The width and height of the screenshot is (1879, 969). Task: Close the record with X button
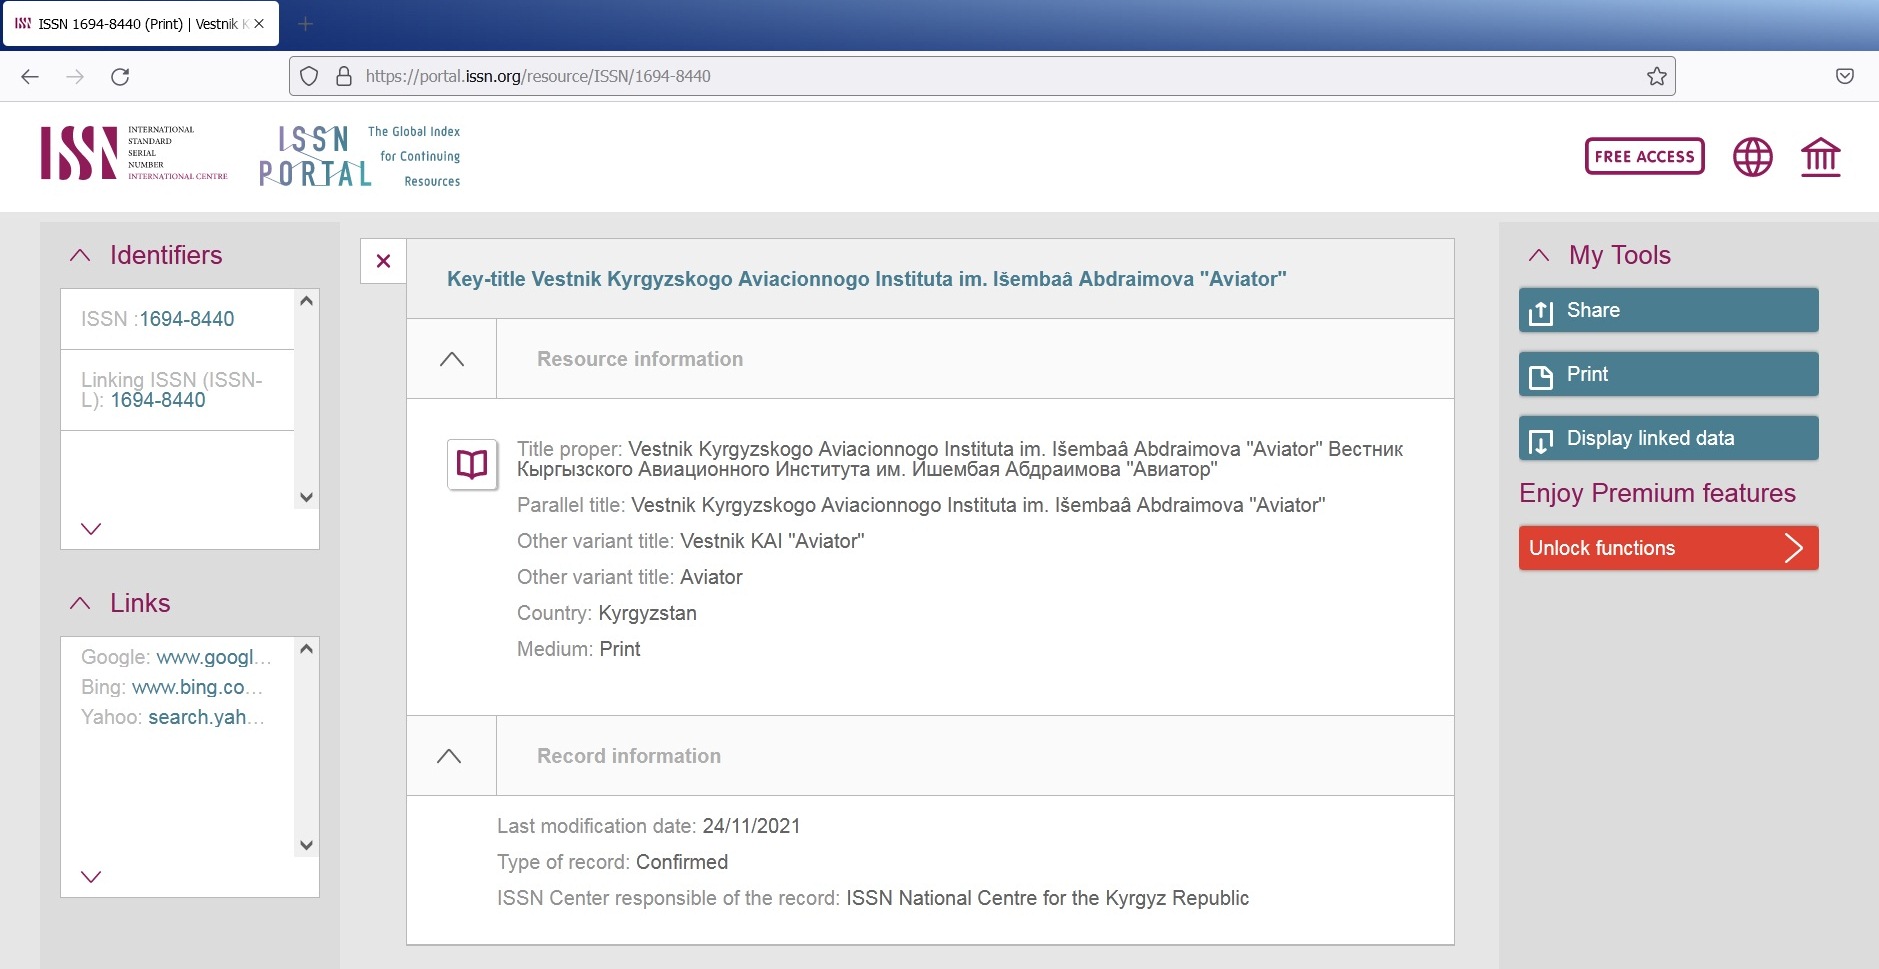click(383, 261)
